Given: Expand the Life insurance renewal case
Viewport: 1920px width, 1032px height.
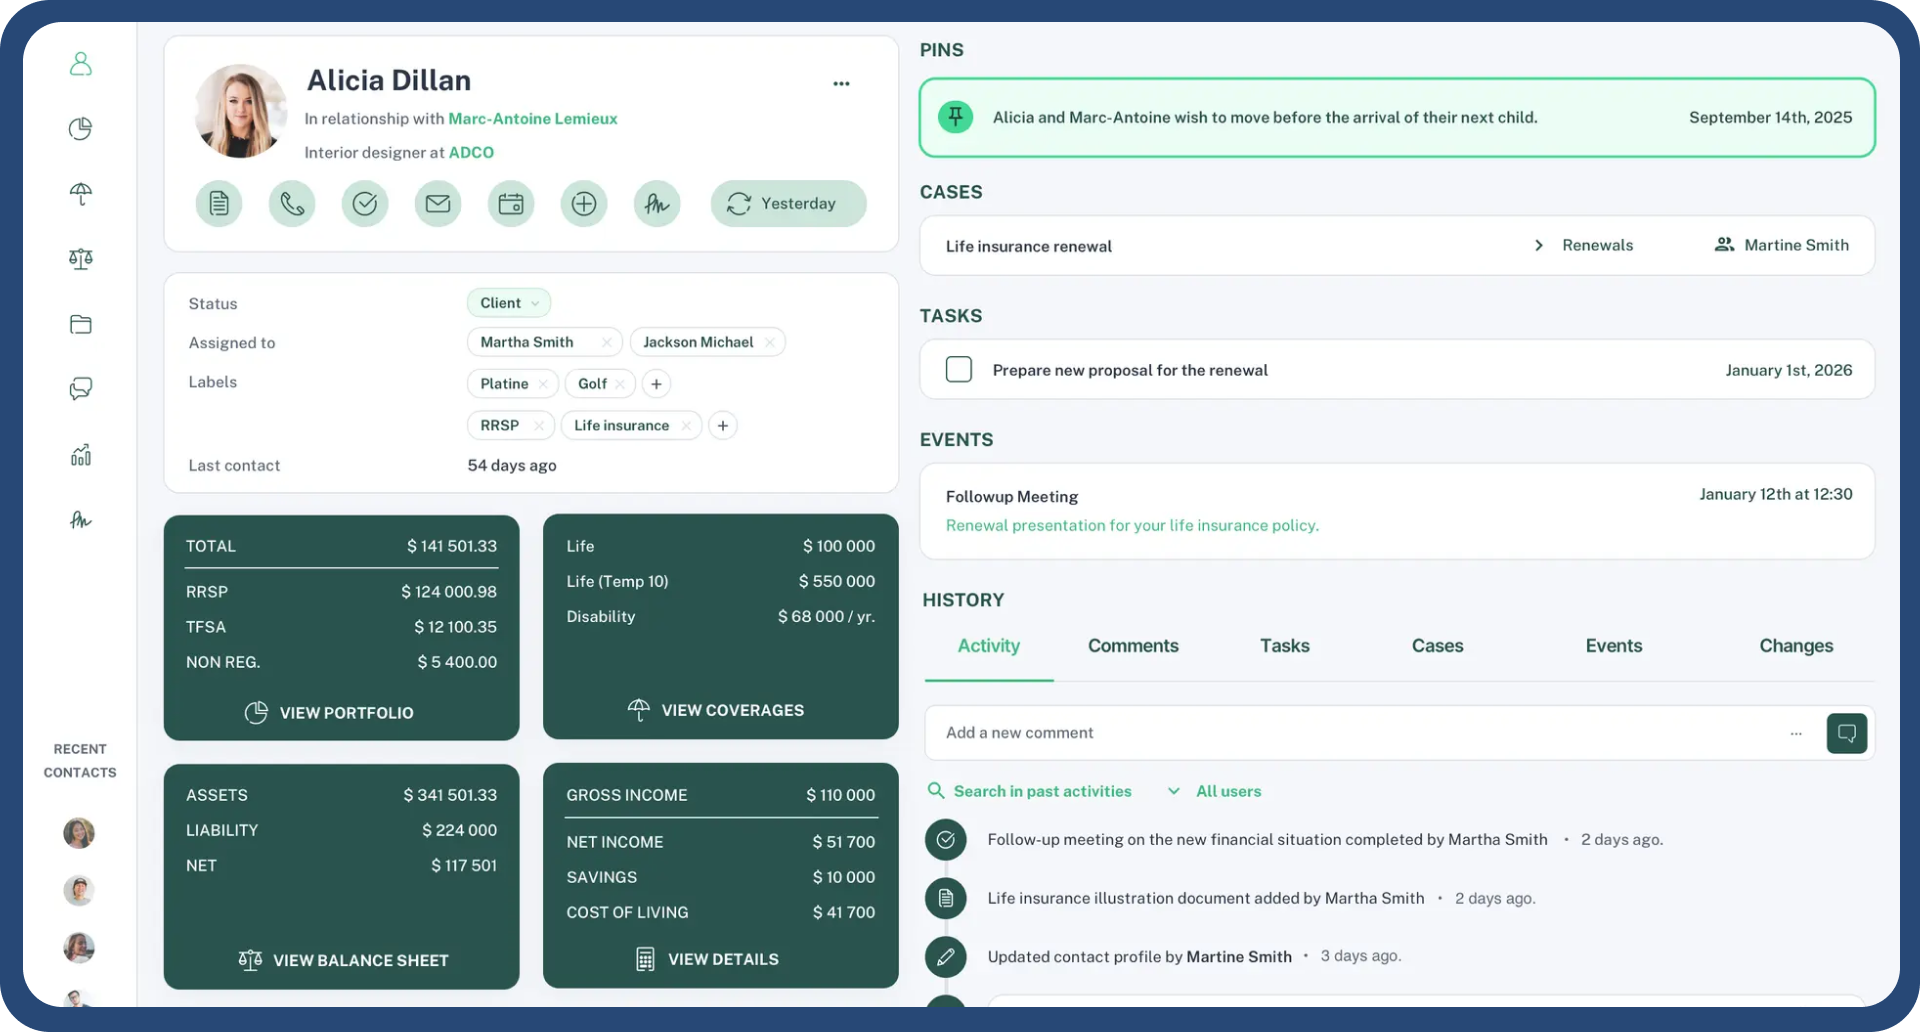Looking at the screenshot, I should 1538,245.
